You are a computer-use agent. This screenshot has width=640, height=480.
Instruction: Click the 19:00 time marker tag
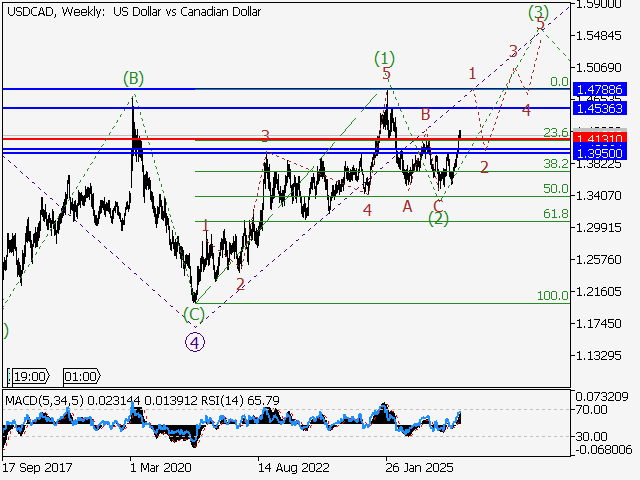point(29,376)
